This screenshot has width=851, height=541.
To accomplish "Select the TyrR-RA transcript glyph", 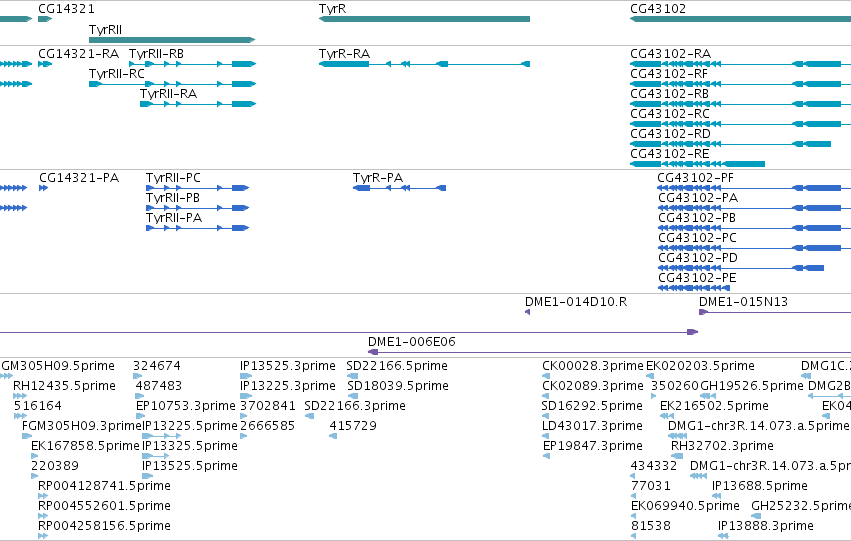I will tap(424, 64).
